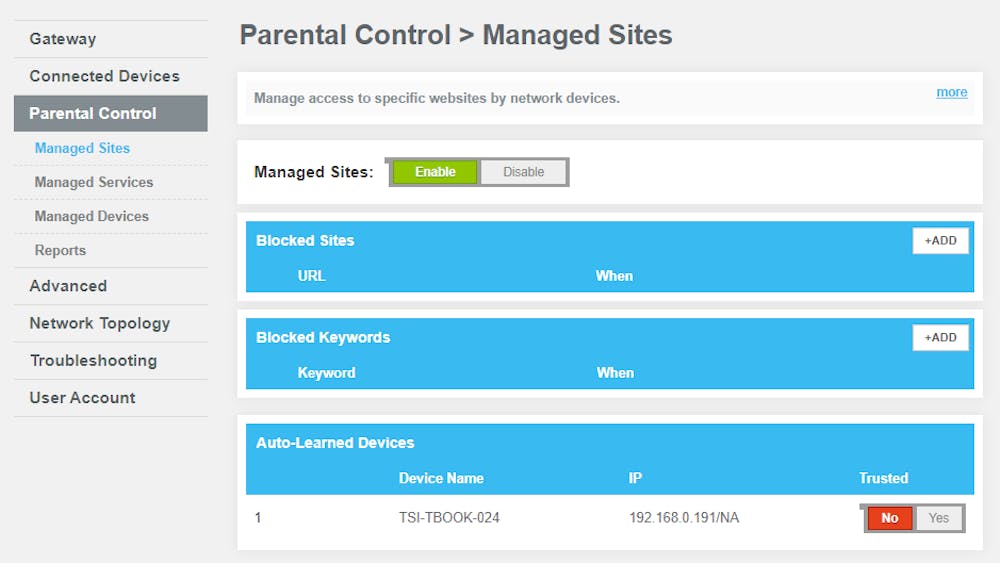The height and width of the screenshot is (563, 1000).
Task: Add a new blocked keyword
Action: click(x=940, y=338)
